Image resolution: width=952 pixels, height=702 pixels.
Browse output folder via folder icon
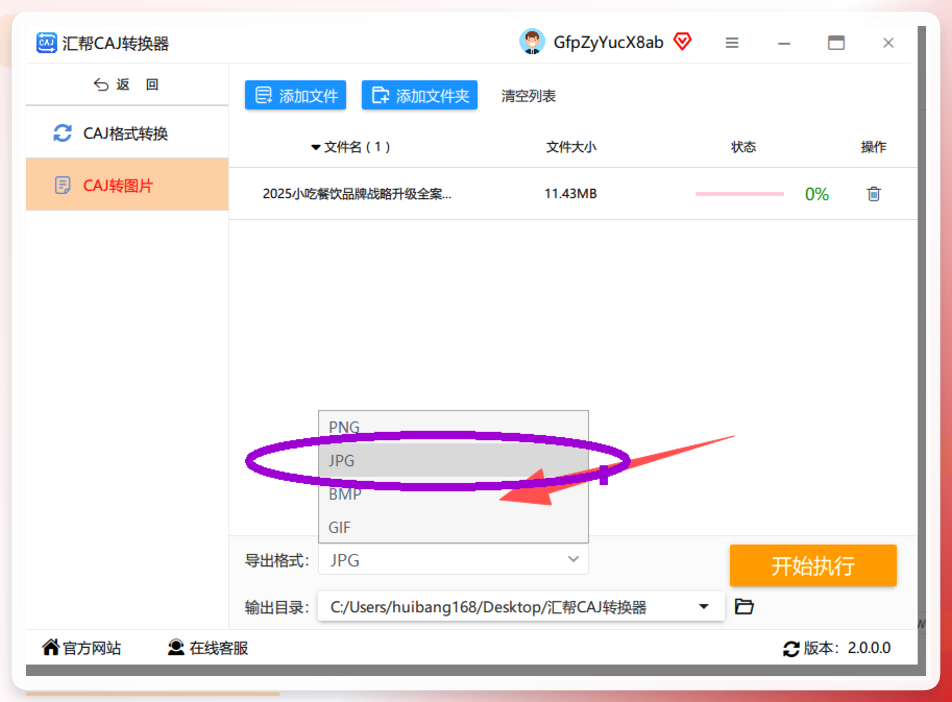(744, 606)
